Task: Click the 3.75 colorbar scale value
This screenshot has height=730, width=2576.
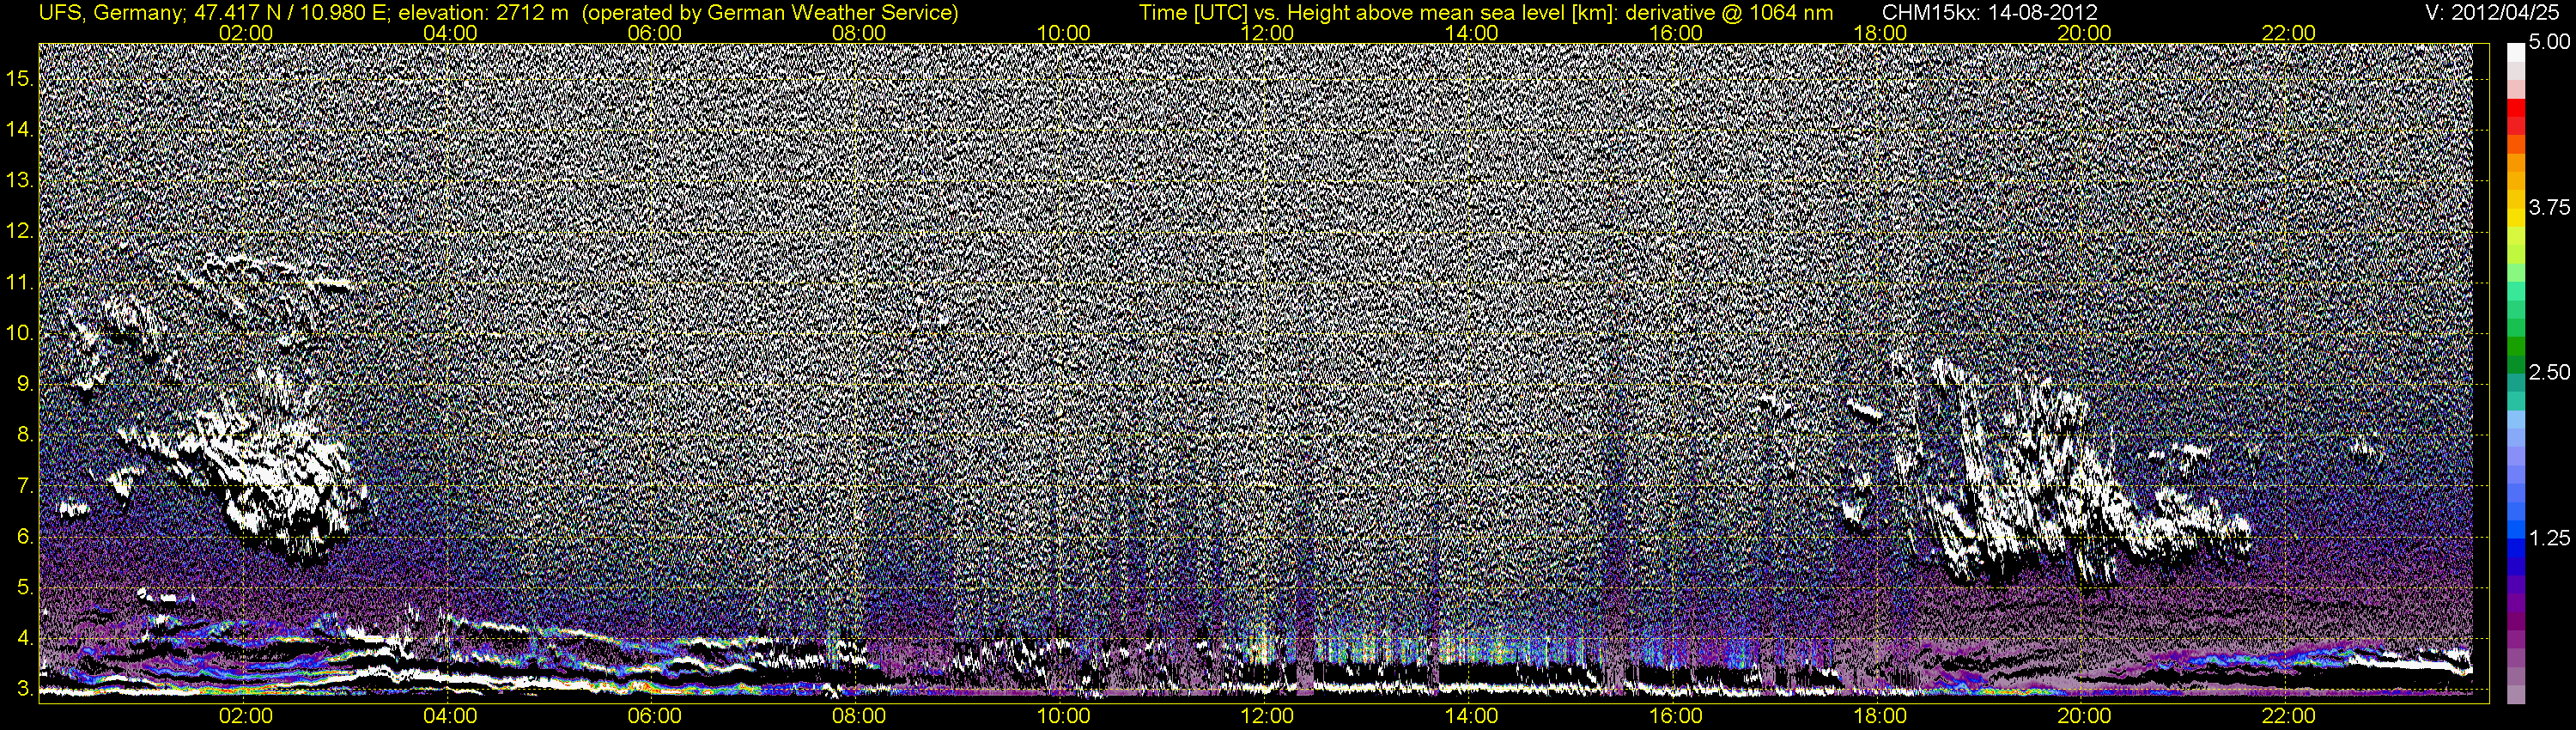Action: coord(2549,207)
